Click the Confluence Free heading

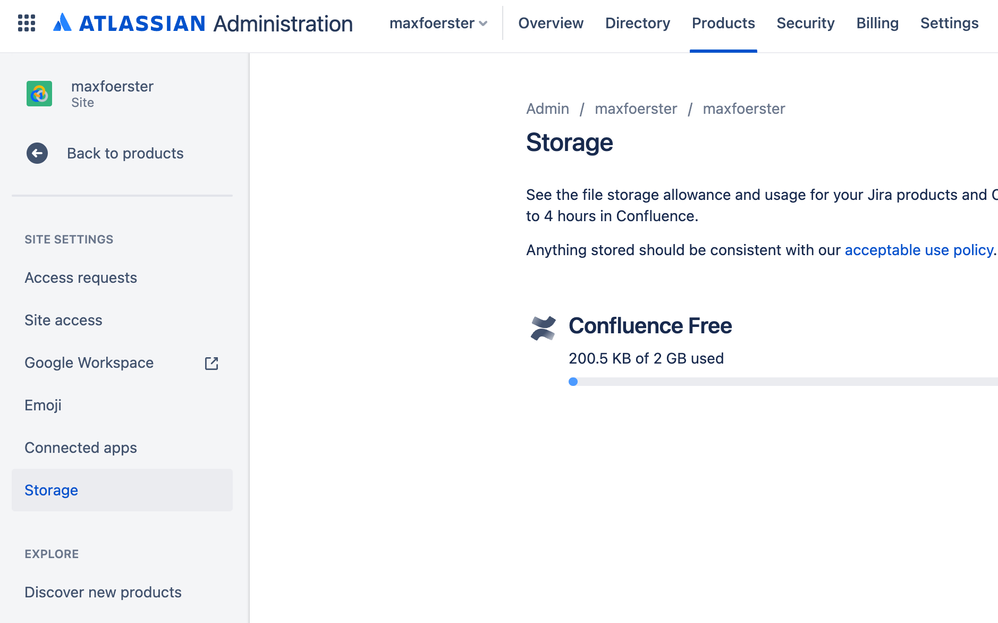[650, 326]
